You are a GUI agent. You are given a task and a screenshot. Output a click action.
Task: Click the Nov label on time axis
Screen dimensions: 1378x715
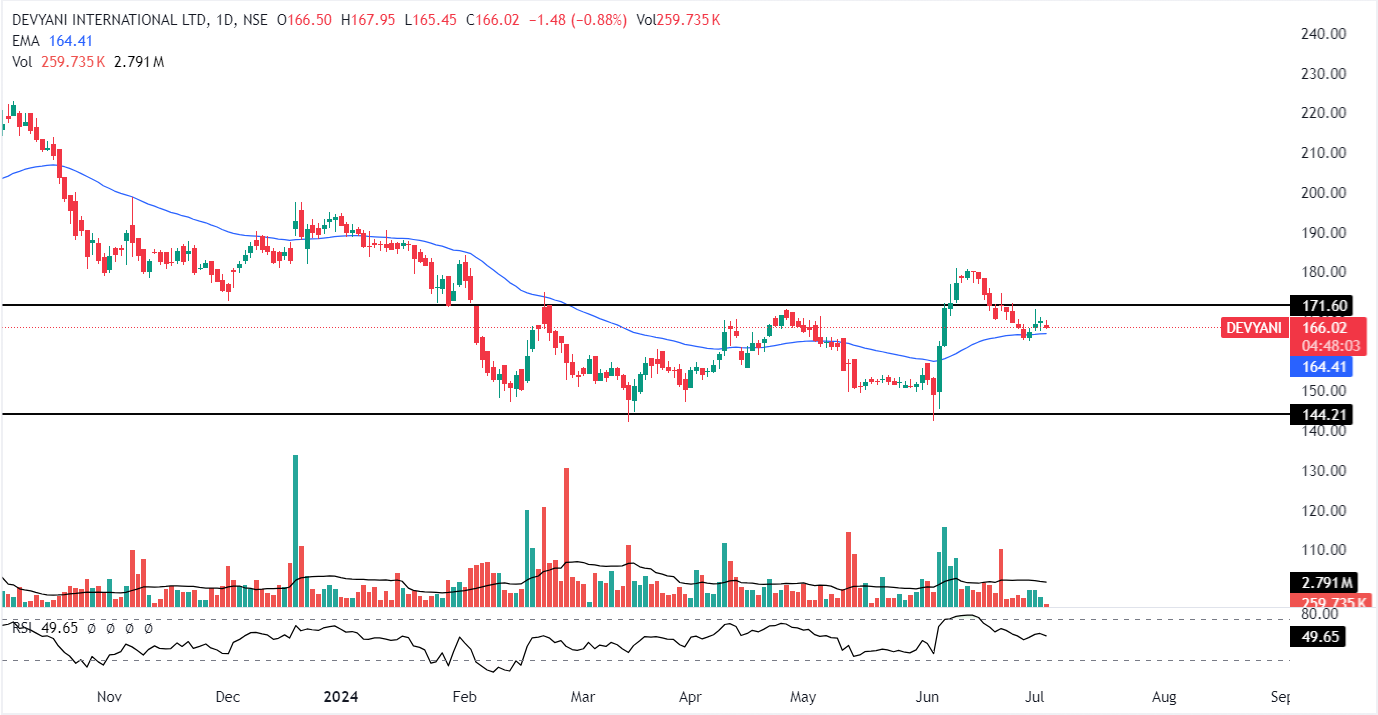point(109,695)
